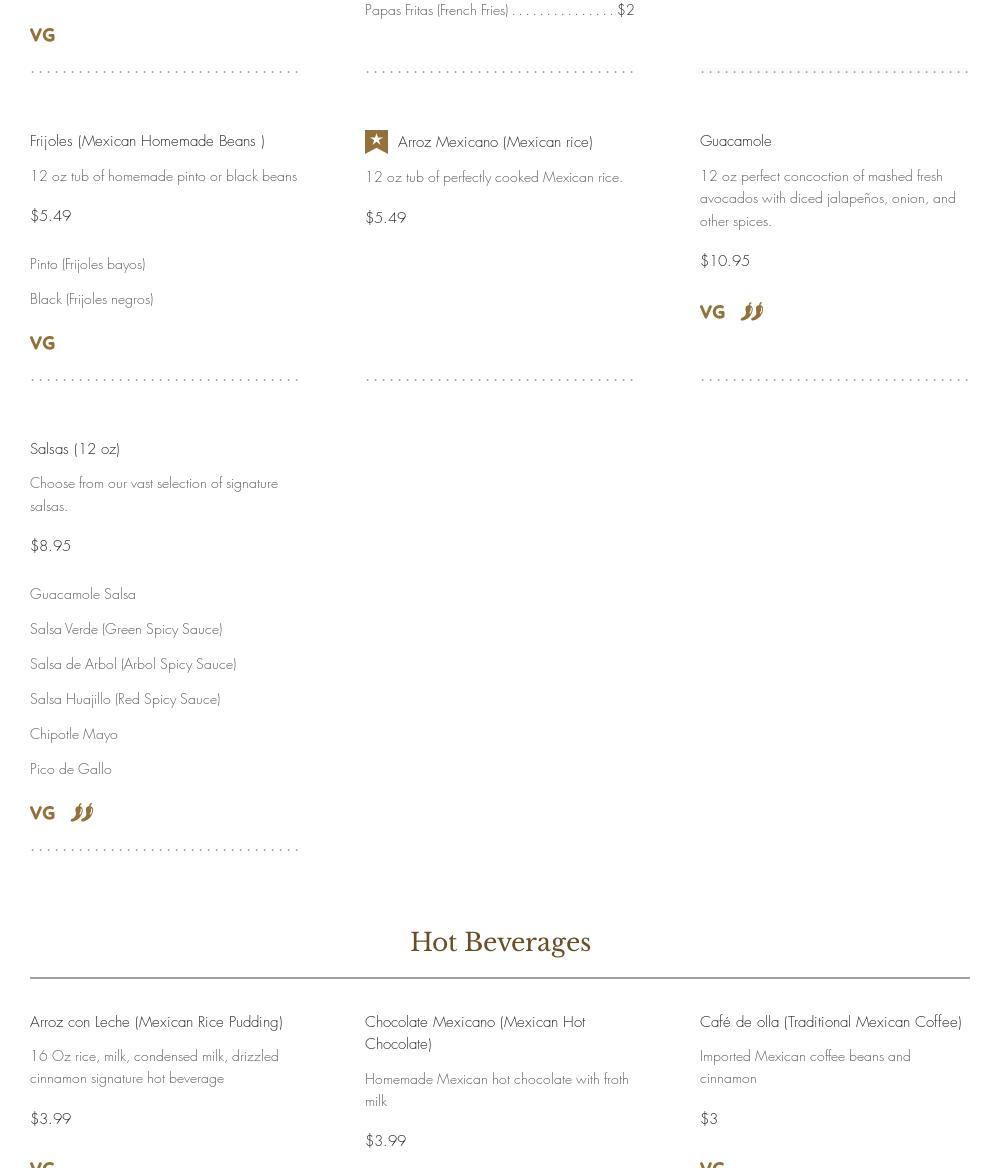The image size is (999, 1168).
Task: Click the Hot Beverages section heading
Action: [x=500, y=942]
